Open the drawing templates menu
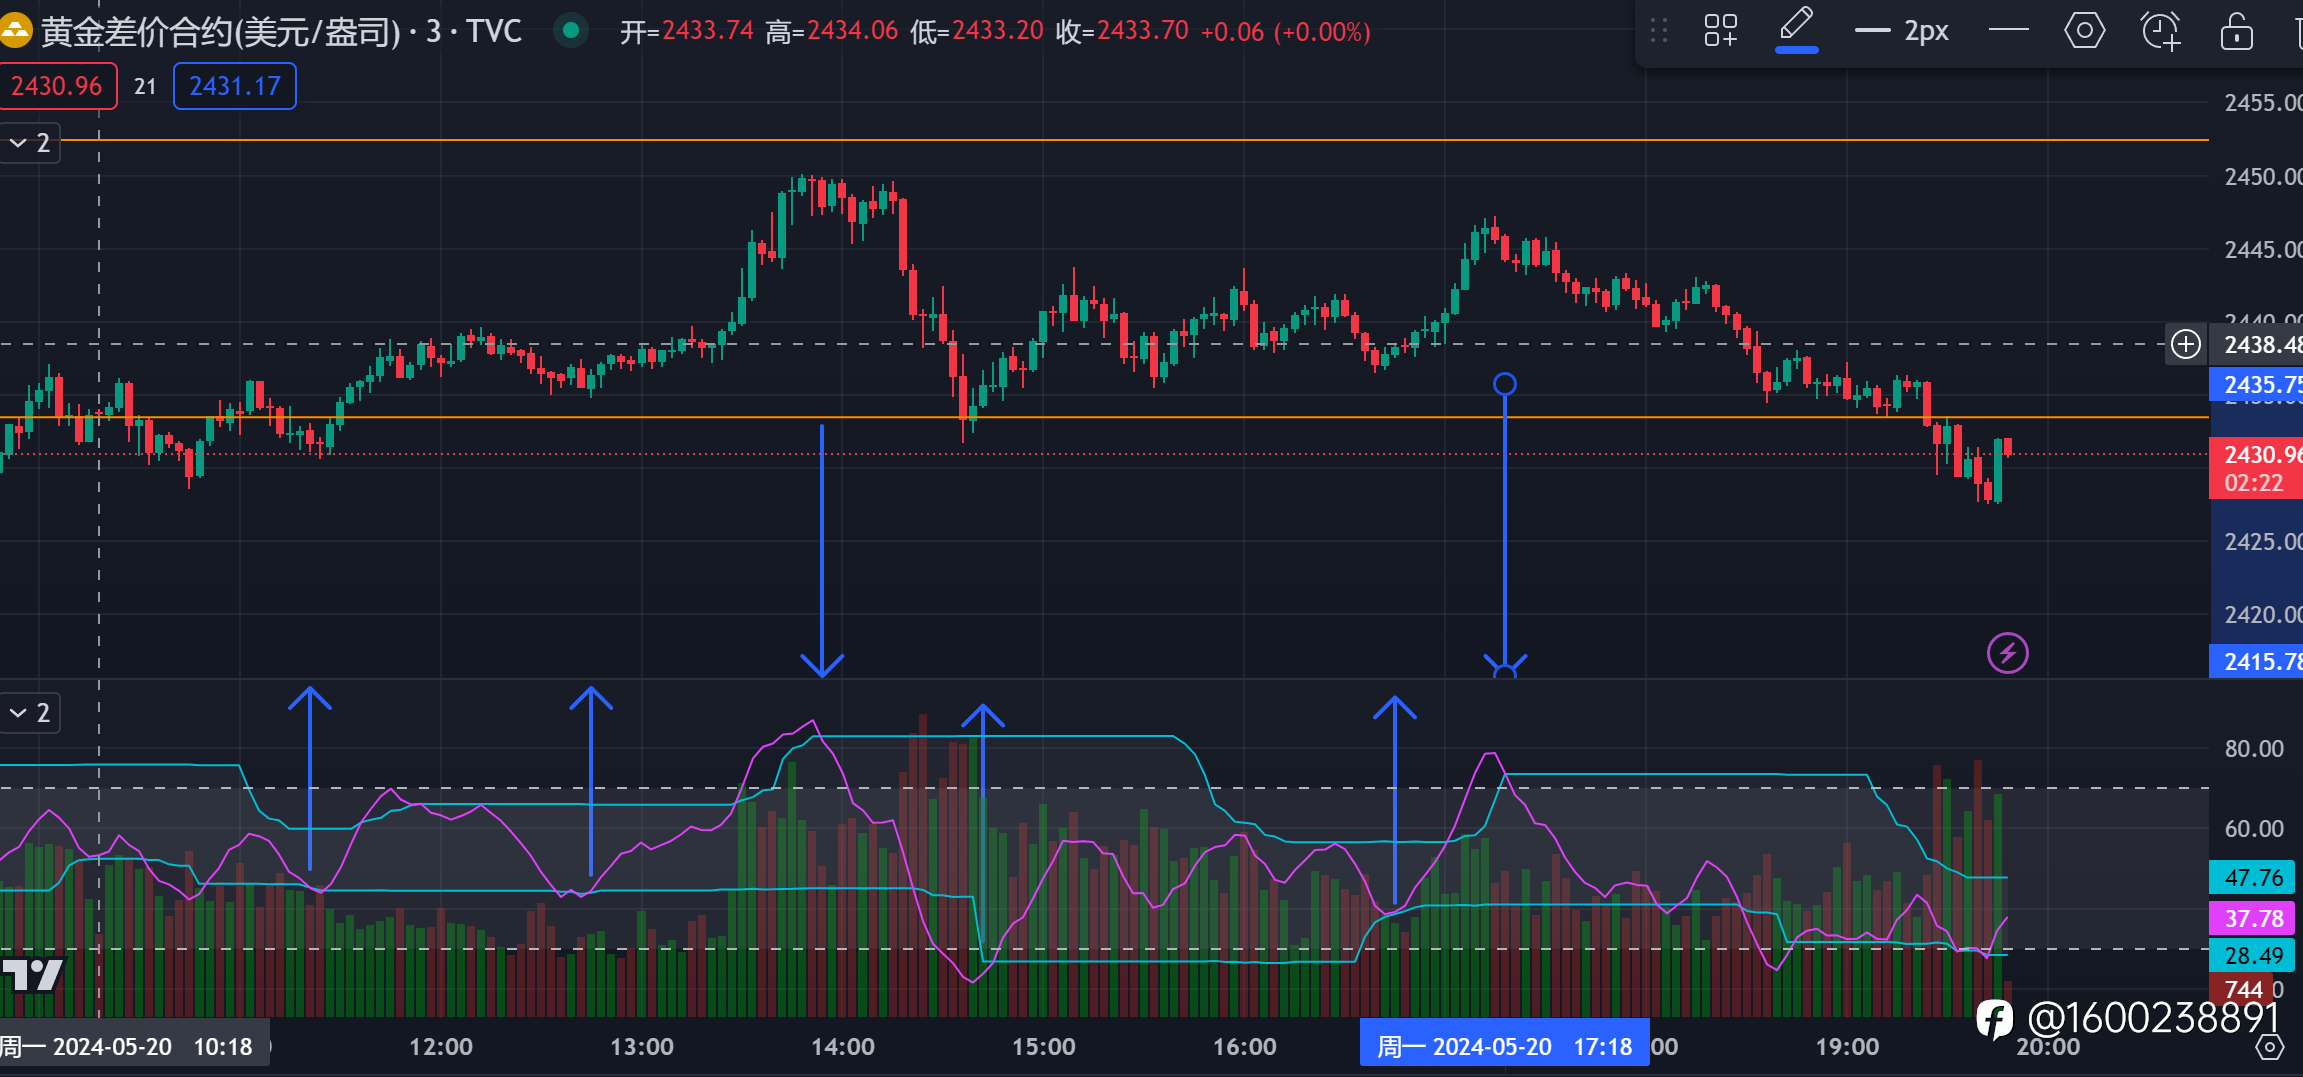 (x=1721, y=31)
